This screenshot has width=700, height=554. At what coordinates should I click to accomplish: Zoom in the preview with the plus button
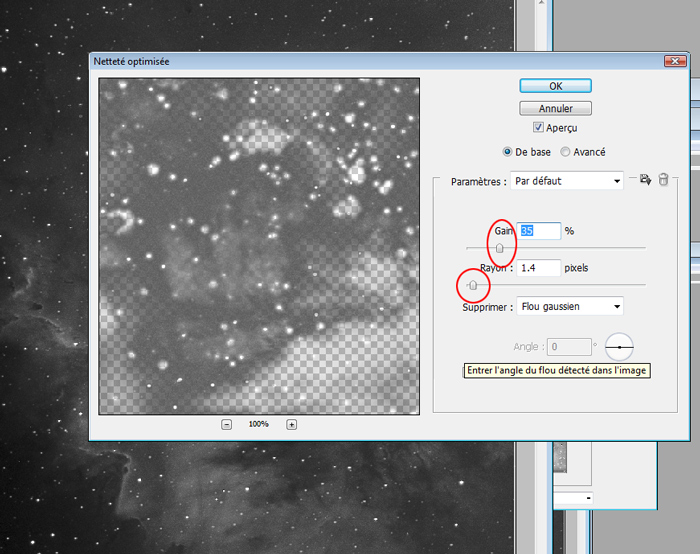tap(292, 425)
